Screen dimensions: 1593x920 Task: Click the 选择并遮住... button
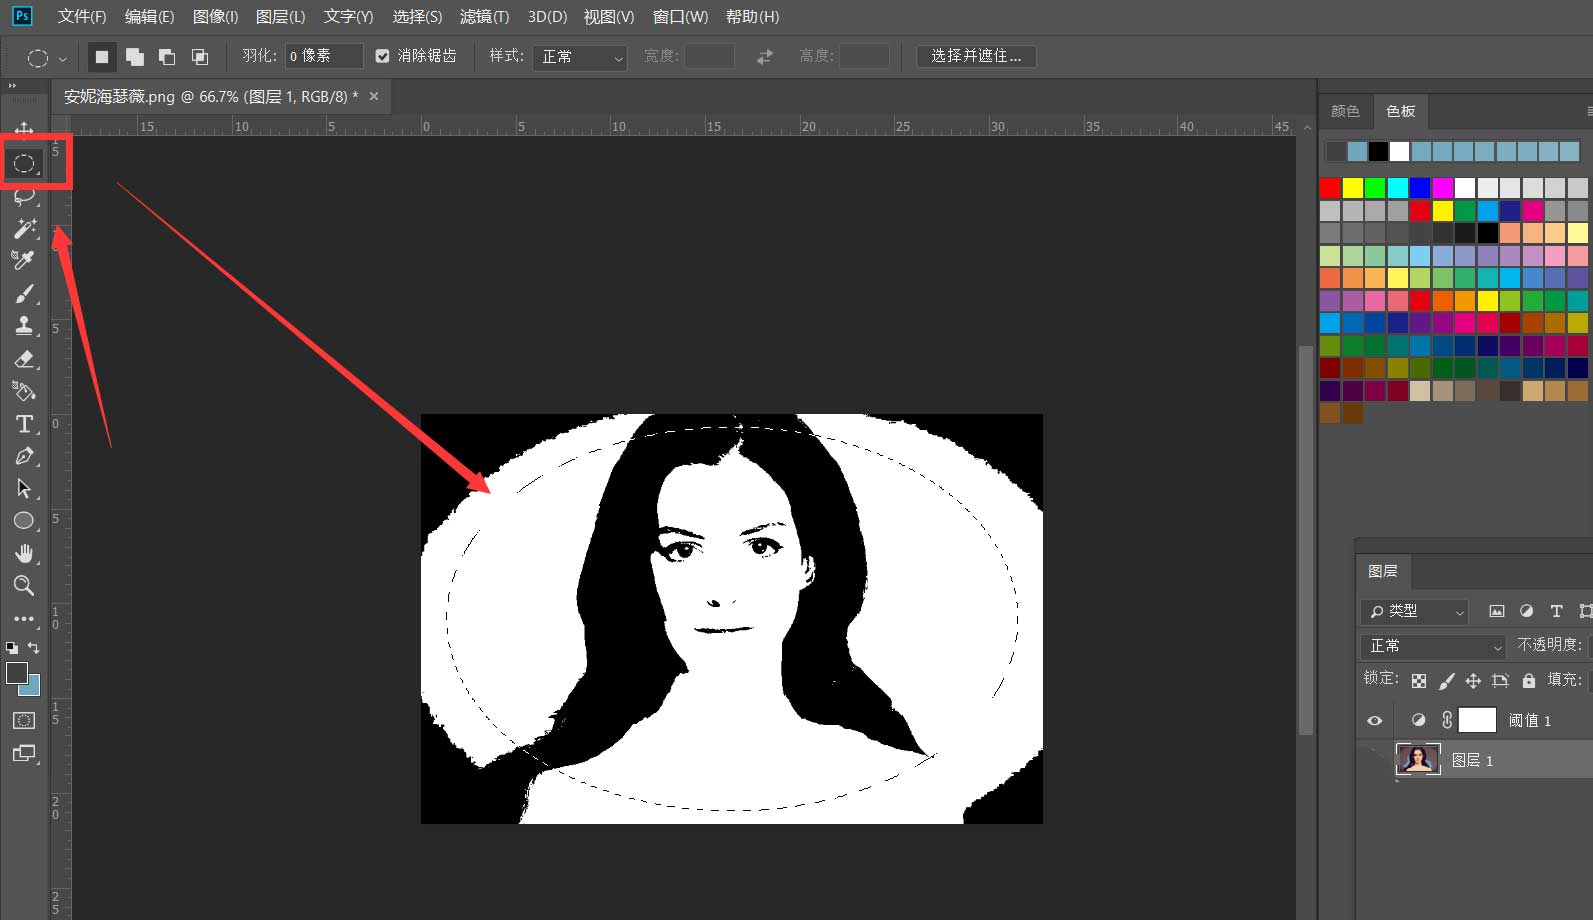[x=976, y=56]
